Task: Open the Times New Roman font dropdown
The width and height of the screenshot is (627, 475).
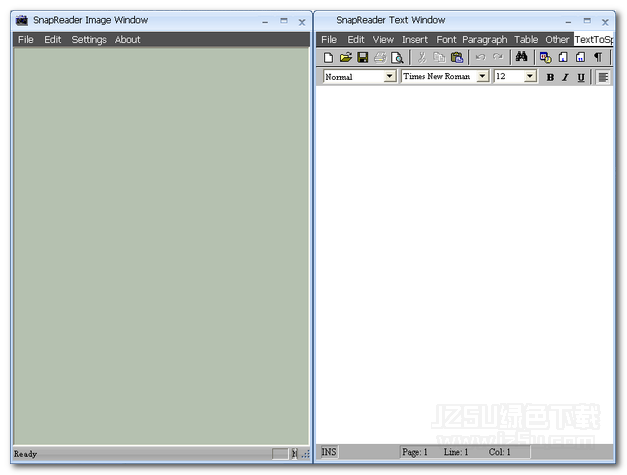Action: pyautogui.click(x=482, y=77)
